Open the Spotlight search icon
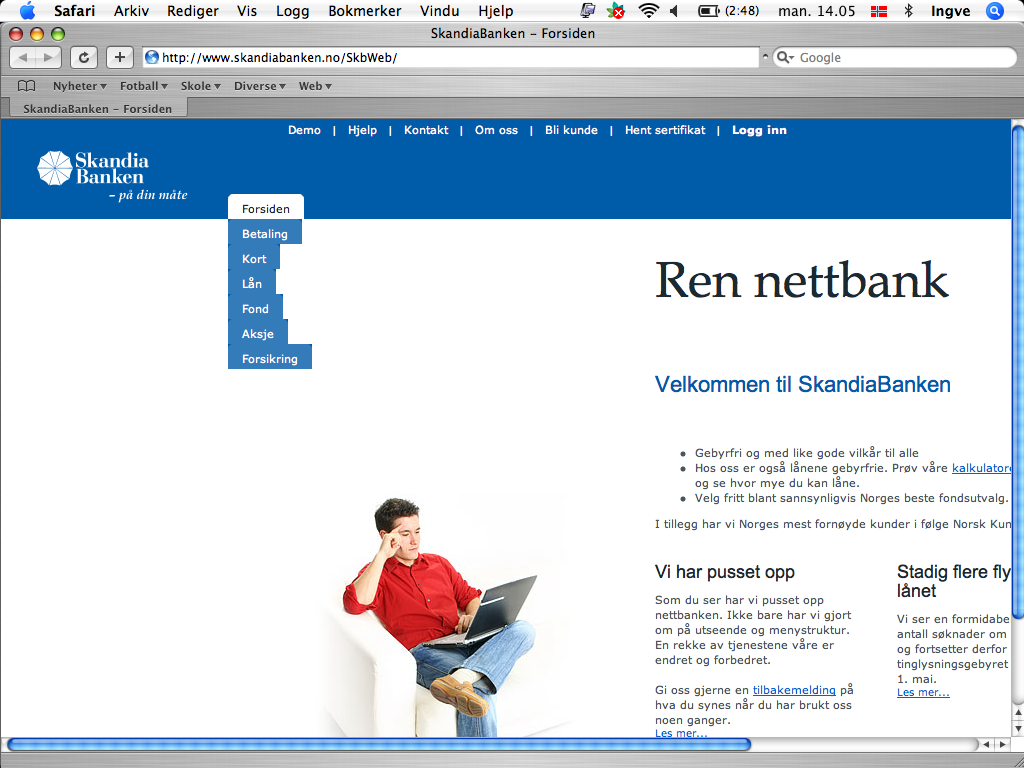The width and height of the screenshot is (1024, 768). [995, 10]
